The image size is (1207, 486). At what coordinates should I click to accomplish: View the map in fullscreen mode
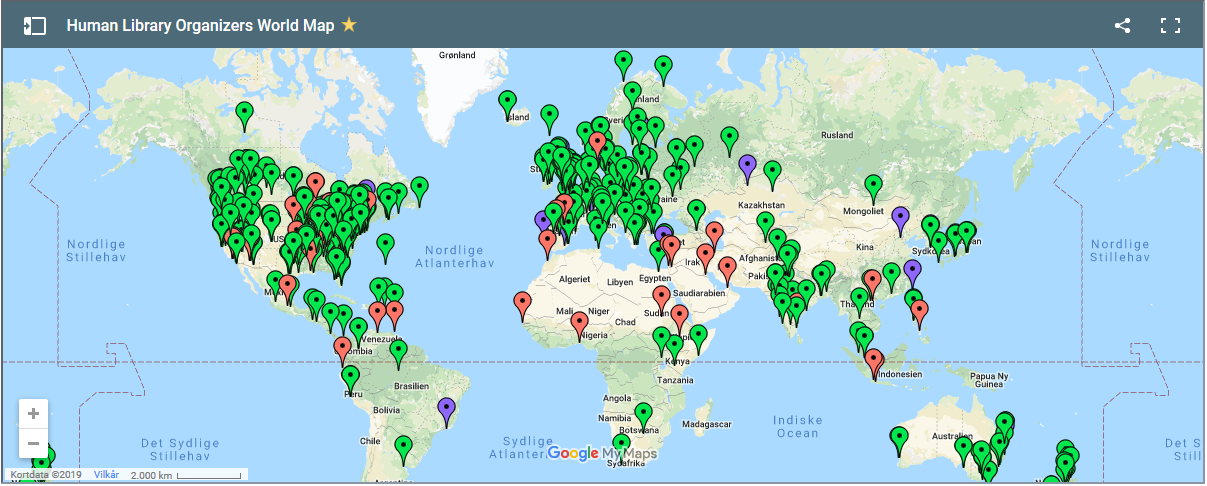pyautogui.click(x=1170, y=25)
